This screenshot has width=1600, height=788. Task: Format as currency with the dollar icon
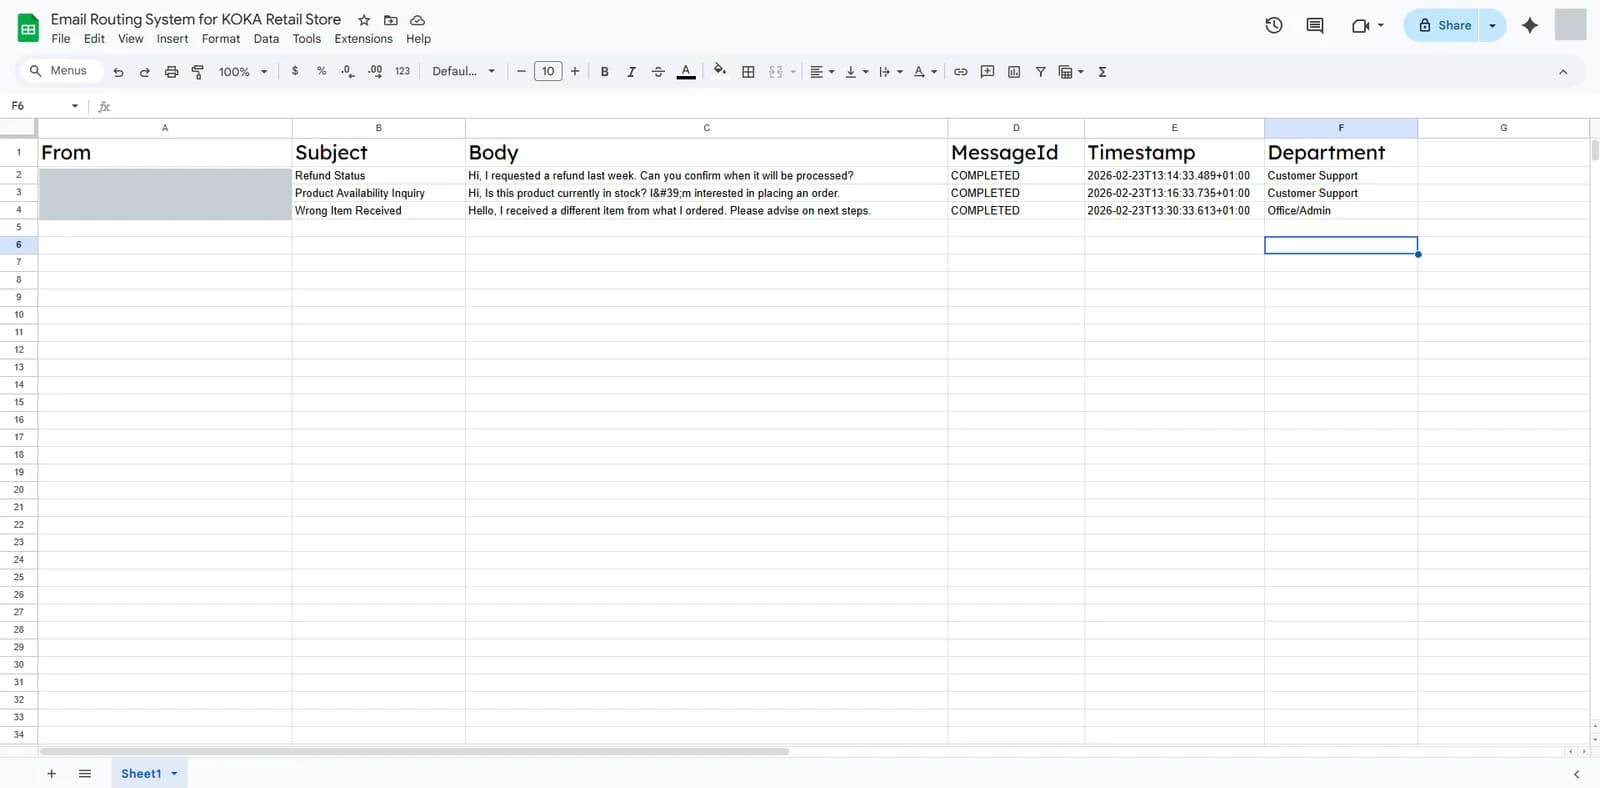click(295, 71)
